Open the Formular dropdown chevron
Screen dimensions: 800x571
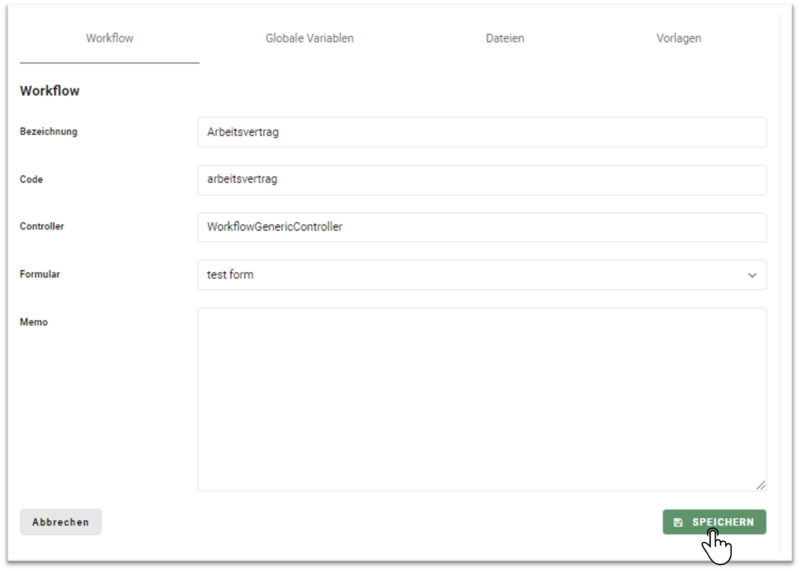click(x=752, y=275)
